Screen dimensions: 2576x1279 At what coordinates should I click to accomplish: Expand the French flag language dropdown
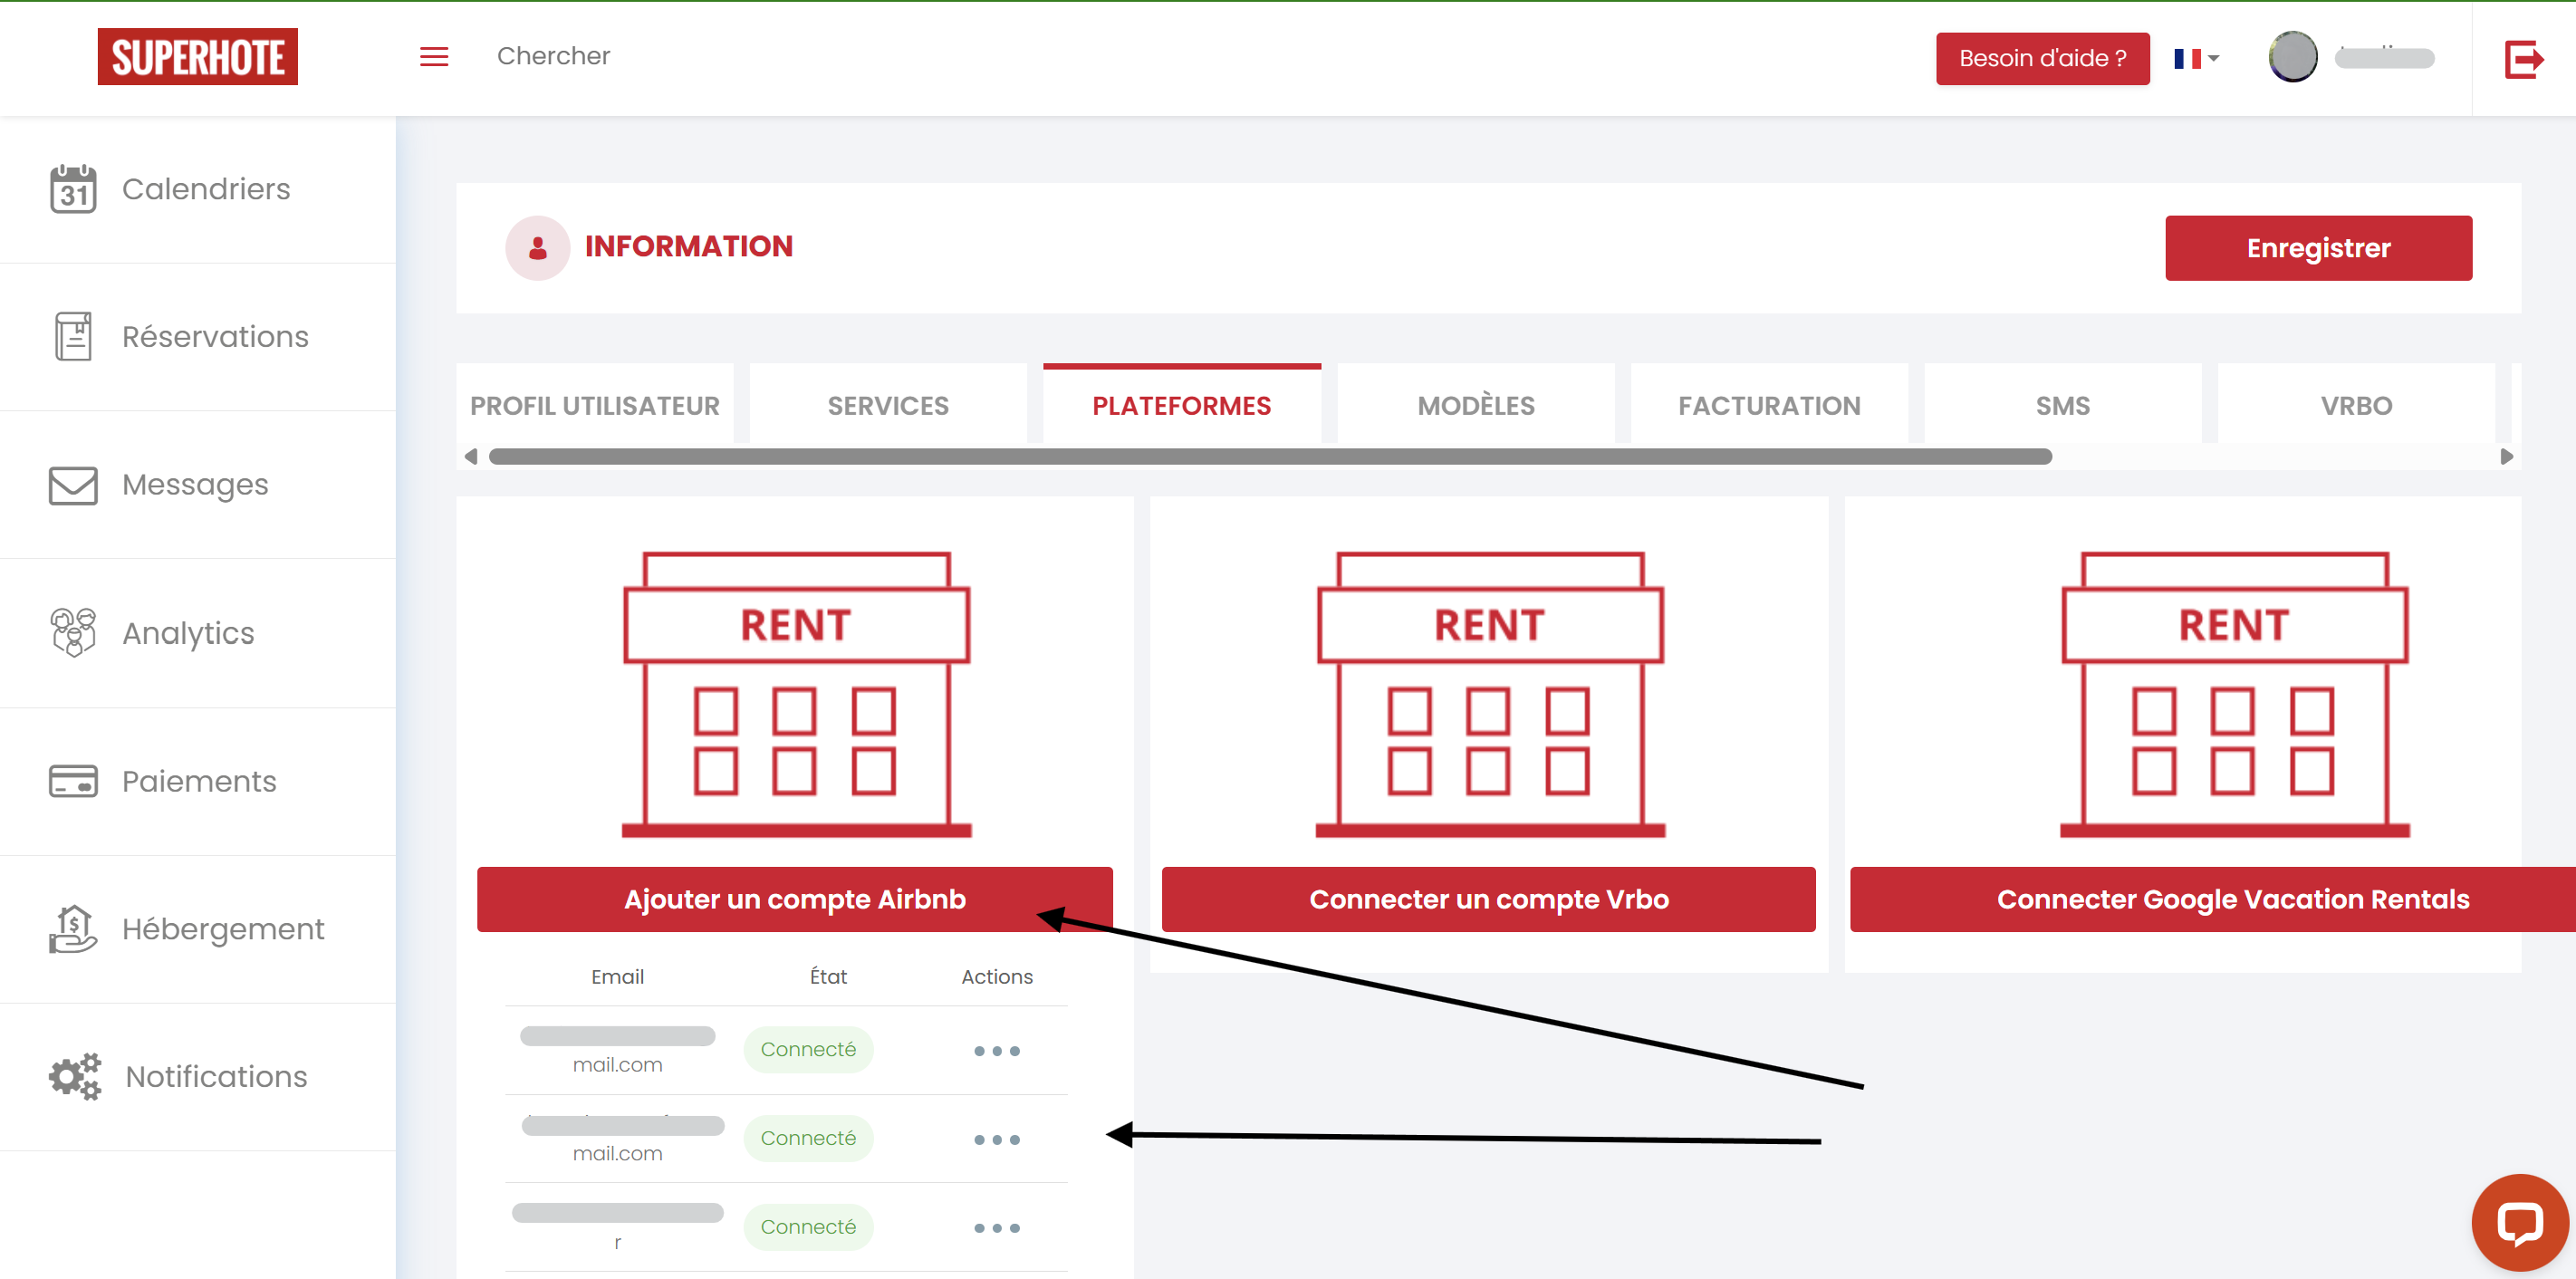[2196, 59]
